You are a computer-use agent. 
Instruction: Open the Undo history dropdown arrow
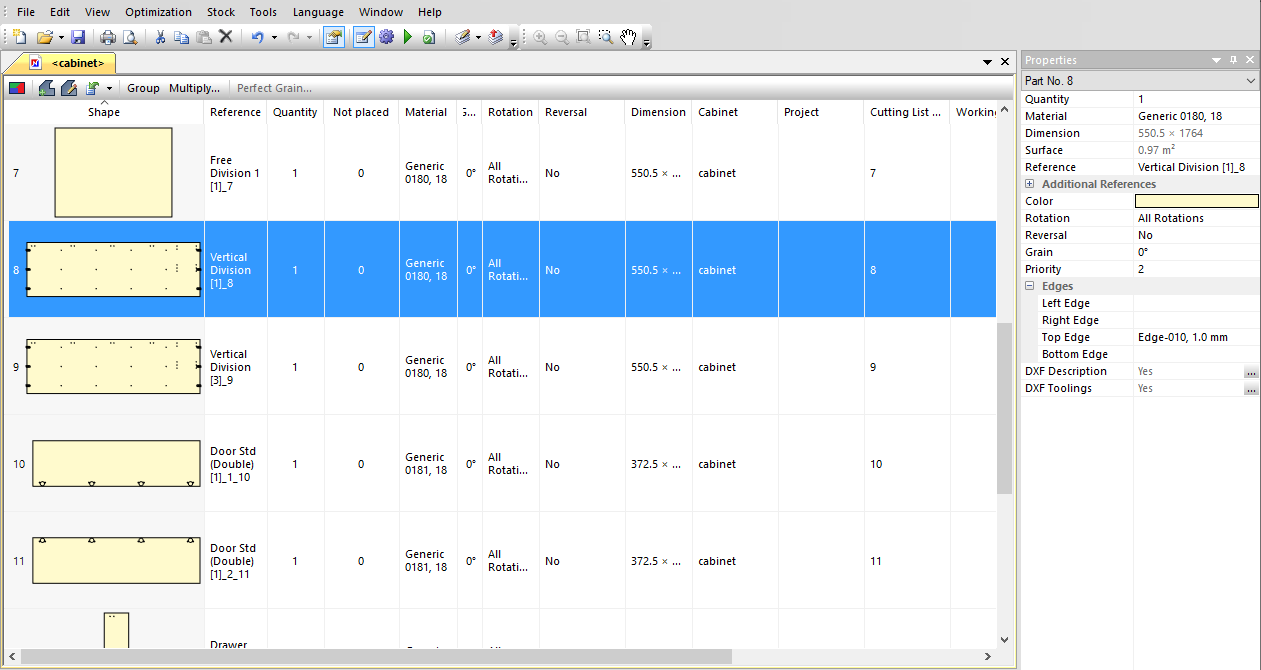[x=273, y=38]
